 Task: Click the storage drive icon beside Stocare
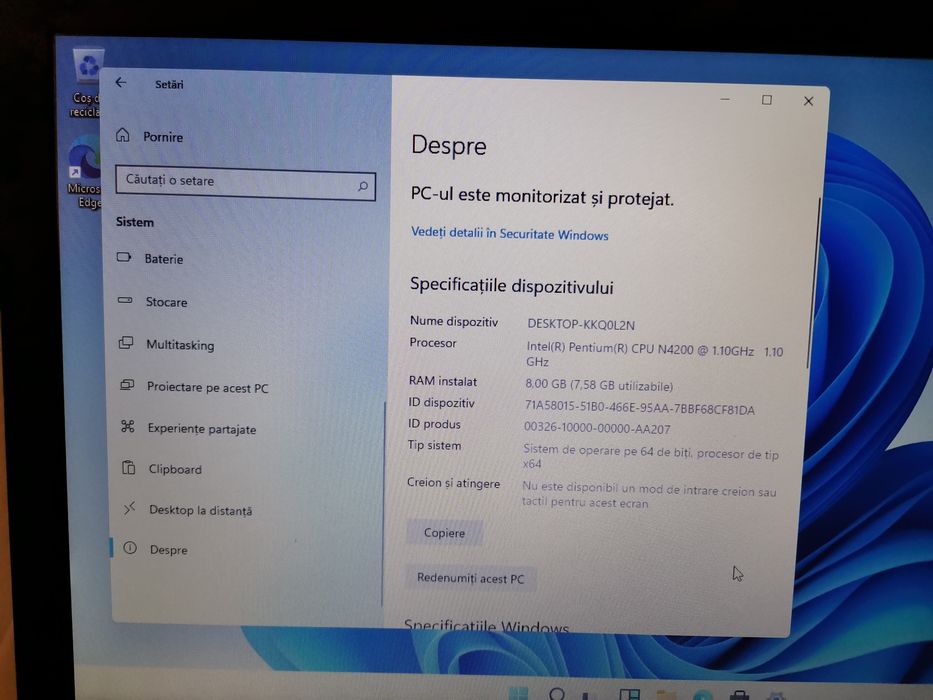(125, 300)
